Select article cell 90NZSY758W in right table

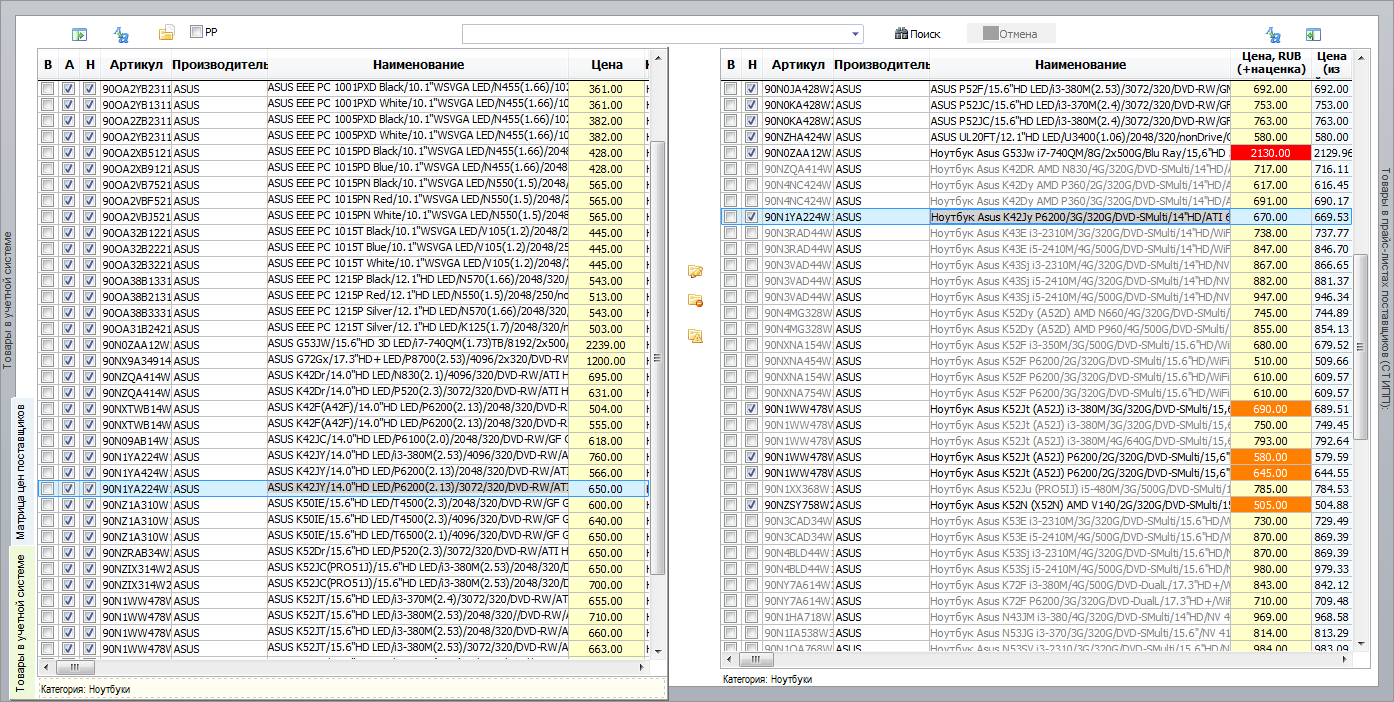[798, 505]
